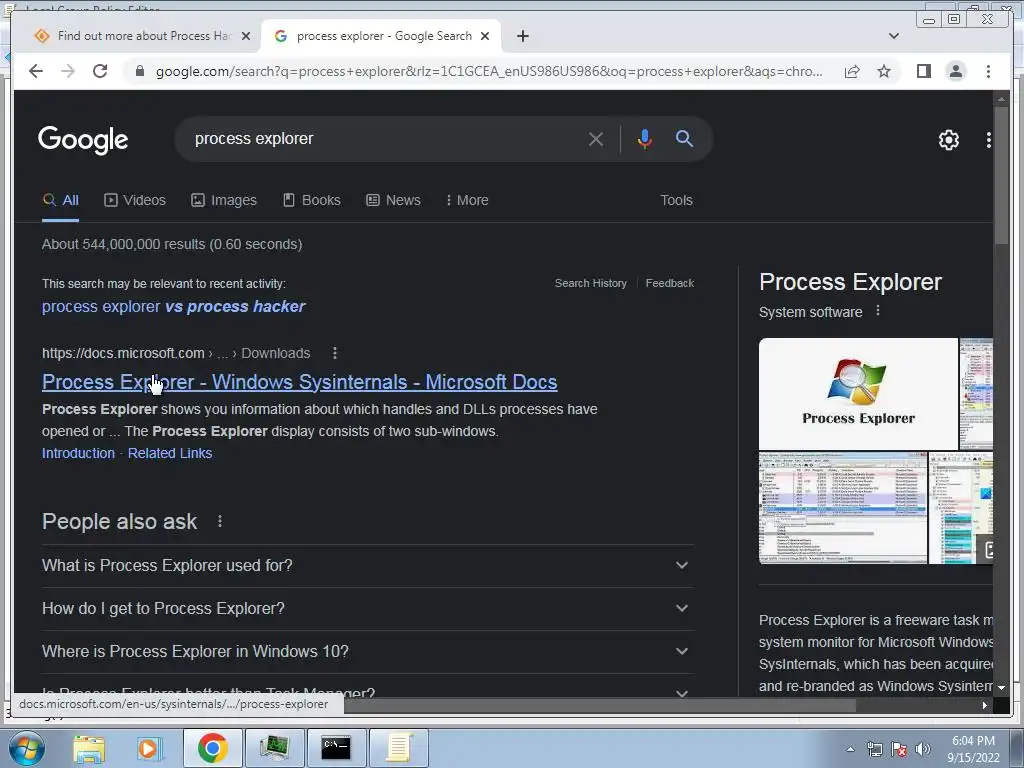Open the share page icon in the address bar
The image size is (1024, 768).
point(852,71)
